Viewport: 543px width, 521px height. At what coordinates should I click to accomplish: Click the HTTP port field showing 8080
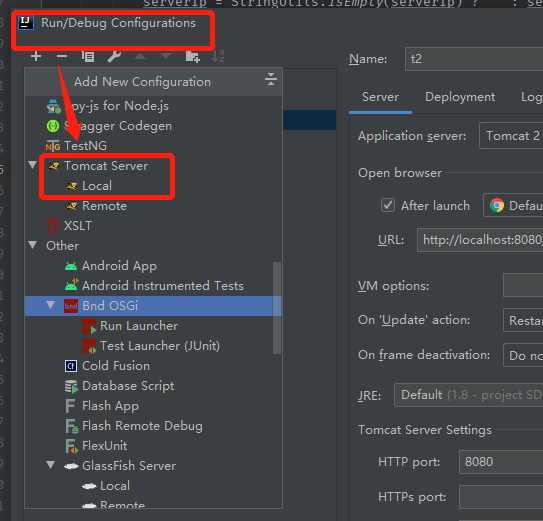pos(501,462)
